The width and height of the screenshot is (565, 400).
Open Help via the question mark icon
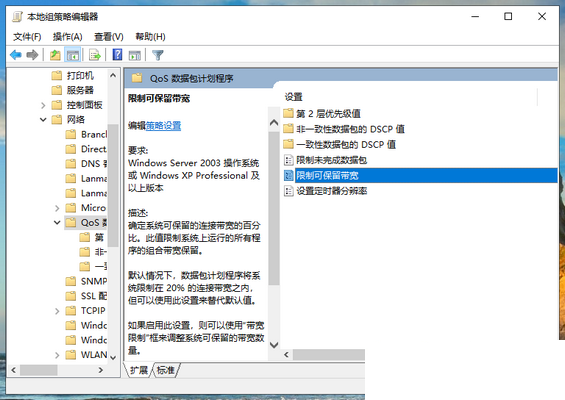(x=117, y=55)
